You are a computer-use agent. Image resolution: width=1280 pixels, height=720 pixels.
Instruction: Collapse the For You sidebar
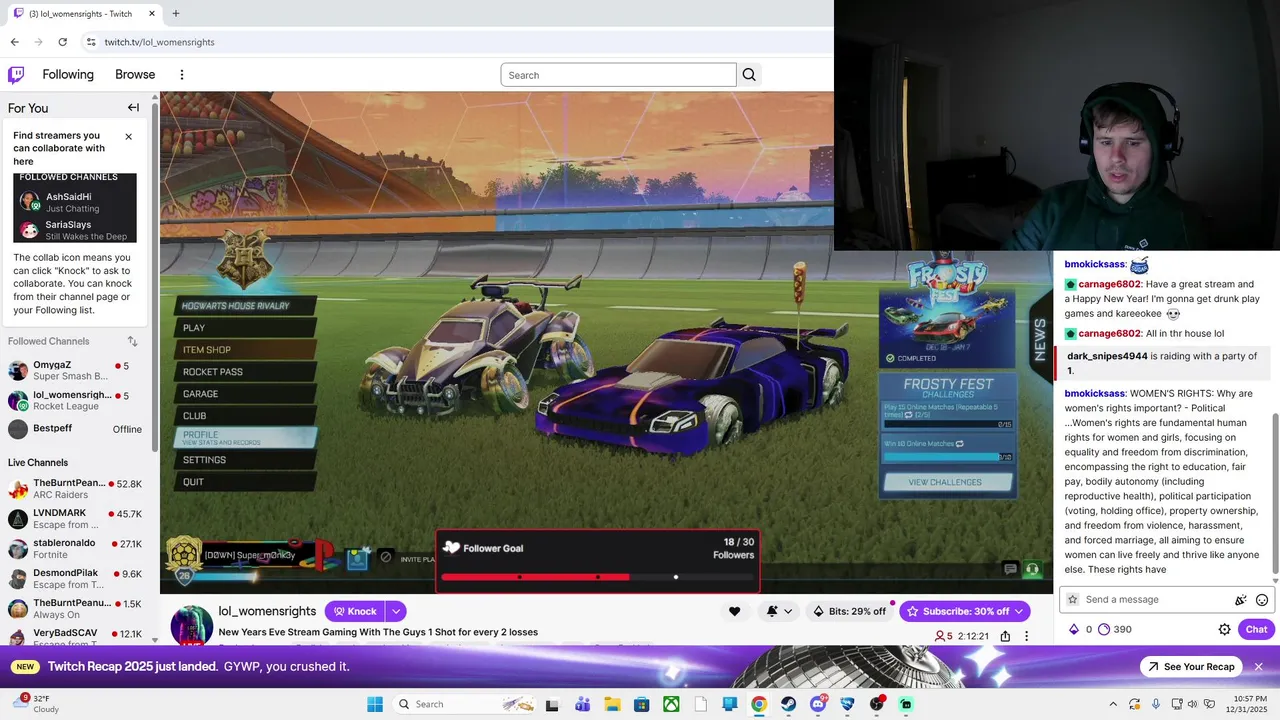point(133,108)
